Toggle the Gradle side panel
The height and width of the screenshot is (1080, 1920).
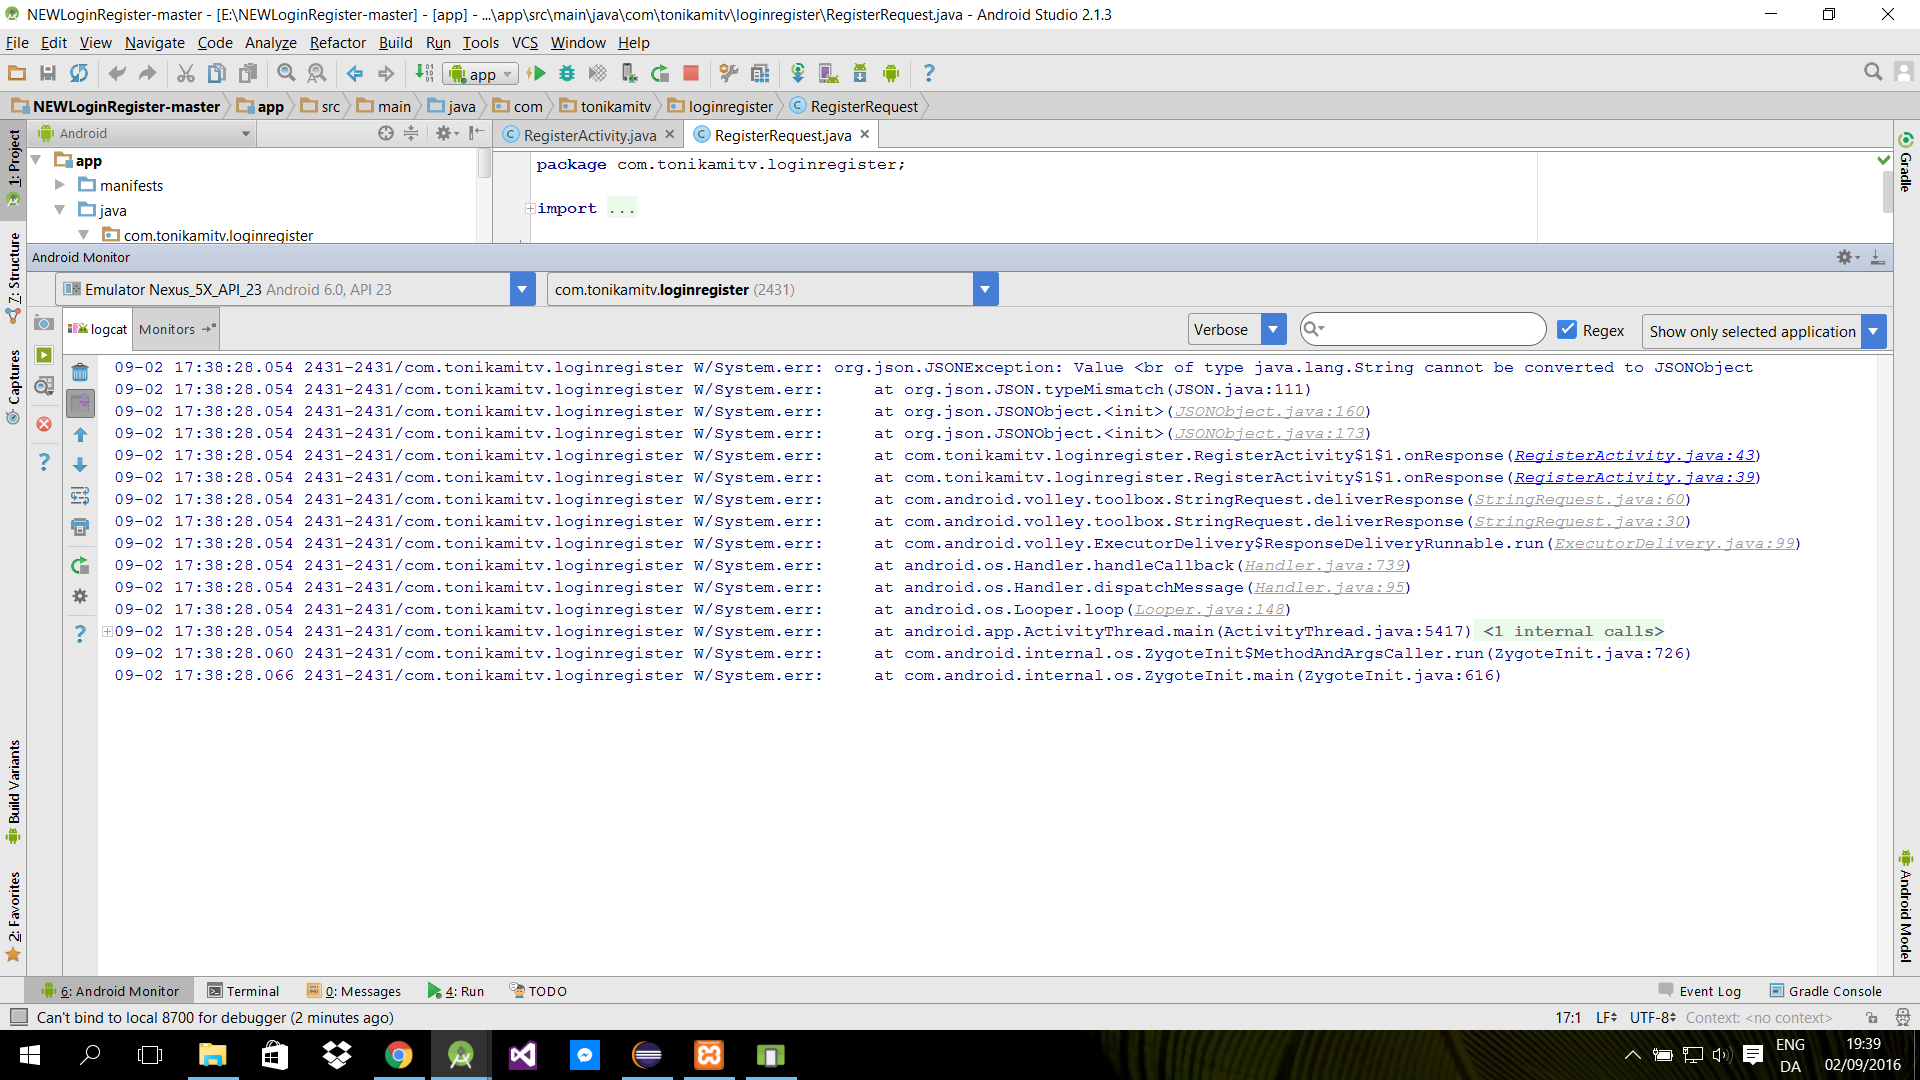coord(1906,162)
